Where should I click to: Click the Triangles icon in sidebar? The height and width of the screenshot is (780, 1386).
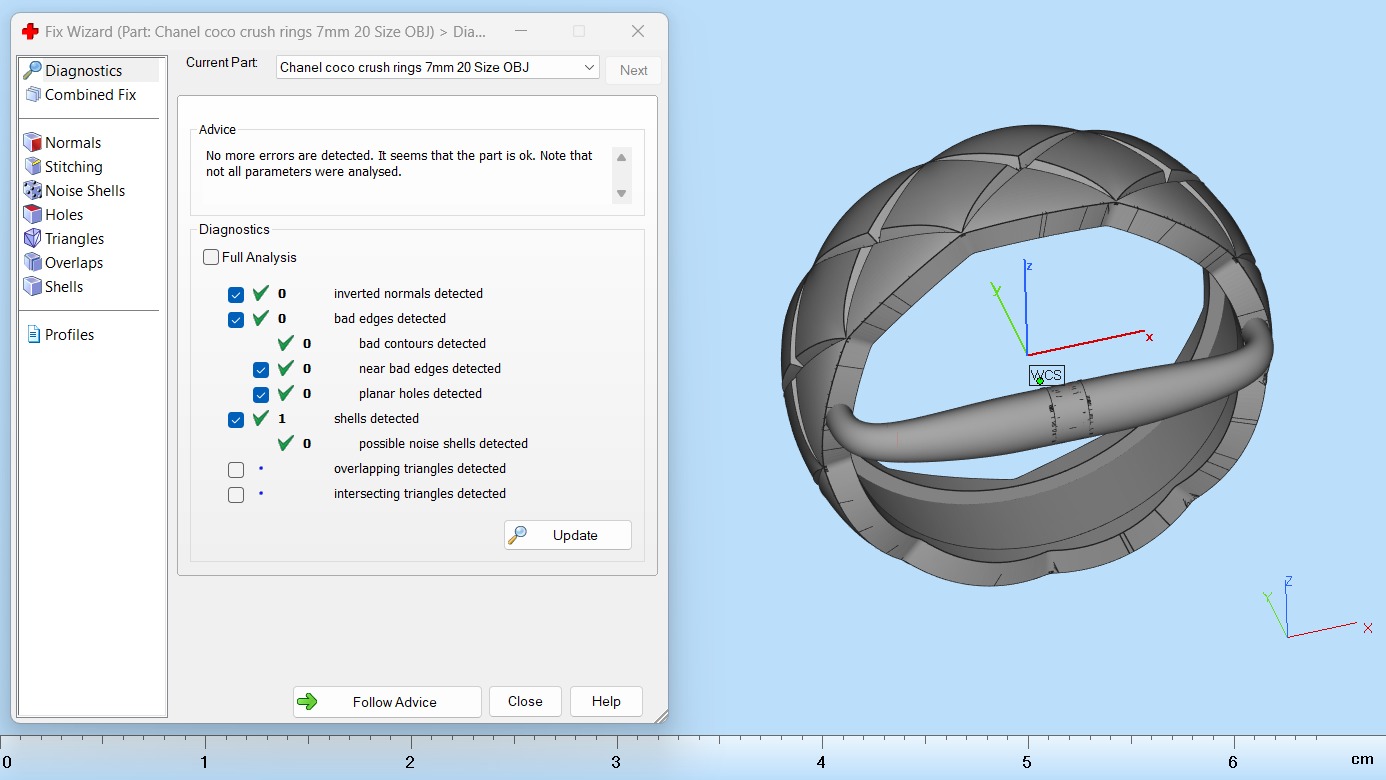tap(32, 239)
